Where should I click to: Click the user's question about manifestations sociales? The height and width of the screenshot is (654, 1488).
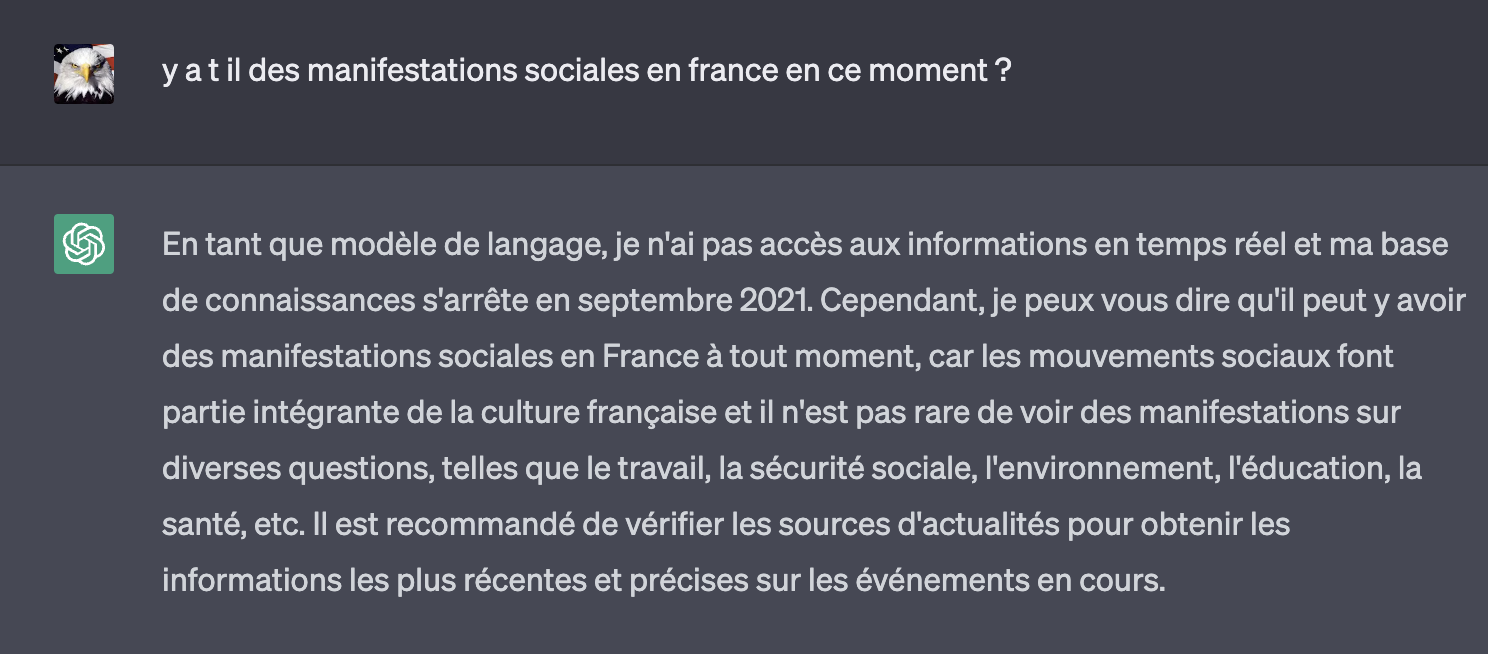pyautogui.click(x=586, y=71)
